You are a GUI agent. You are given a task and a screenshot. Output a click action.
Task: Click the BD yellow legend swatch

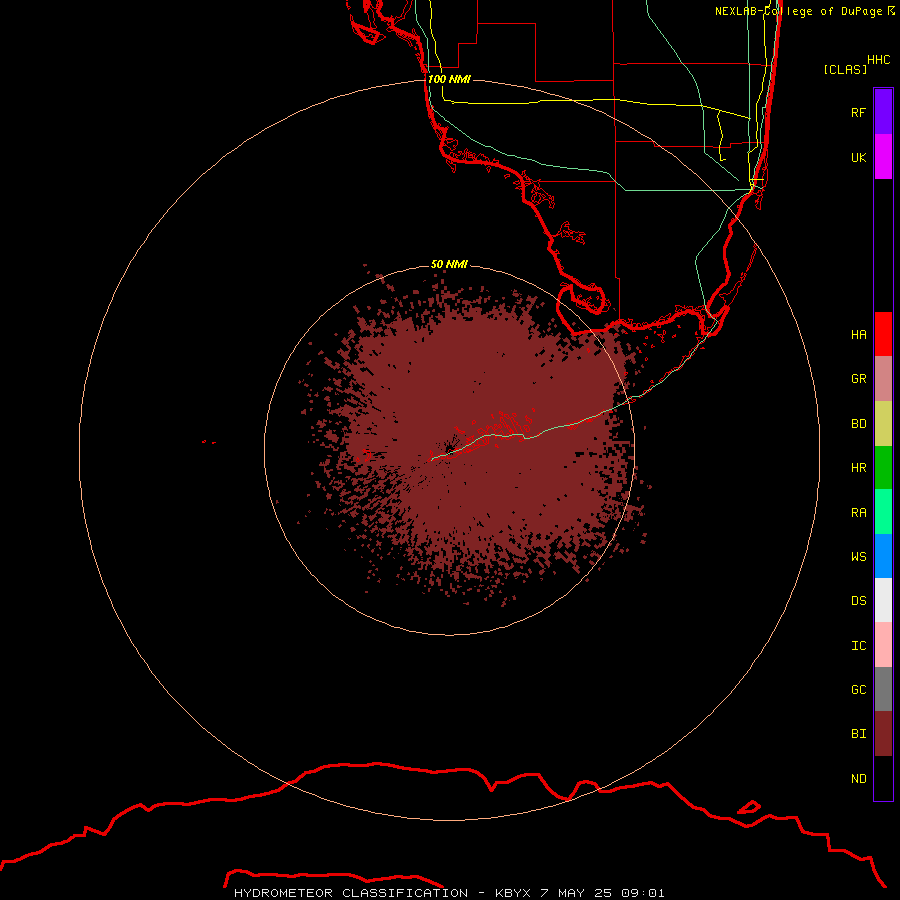(883, 424)
